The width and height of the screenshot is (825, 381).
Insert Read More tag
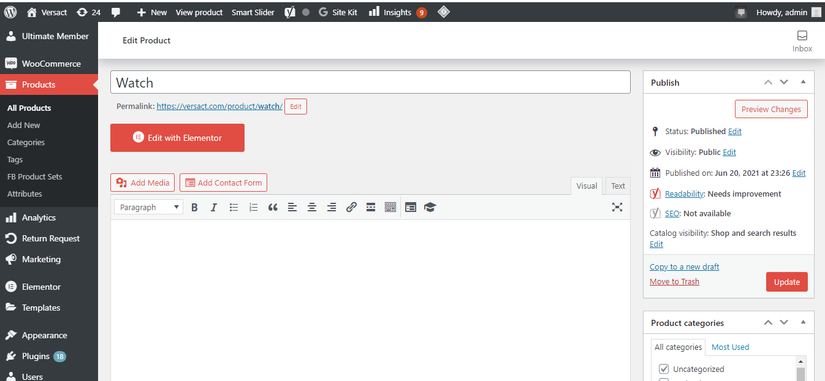tap(371, 207)
